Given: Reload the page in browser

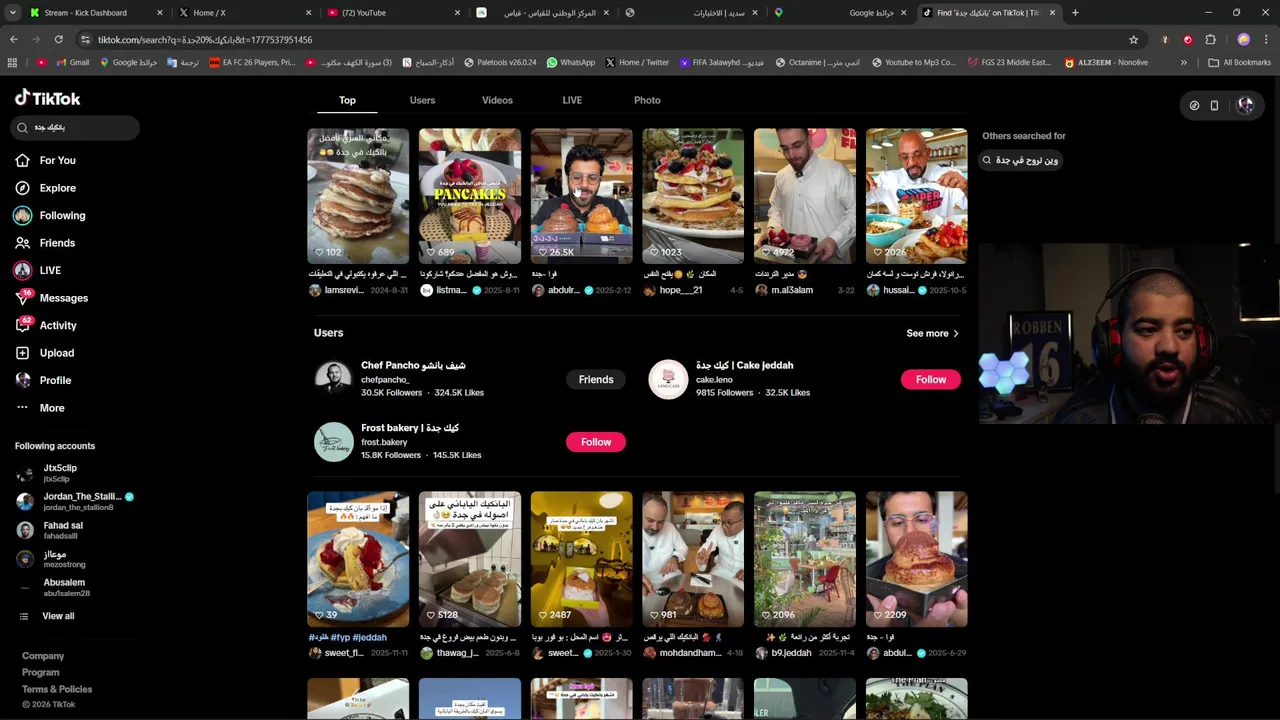Looking at the screenshot, I should (x=58, y=39).
